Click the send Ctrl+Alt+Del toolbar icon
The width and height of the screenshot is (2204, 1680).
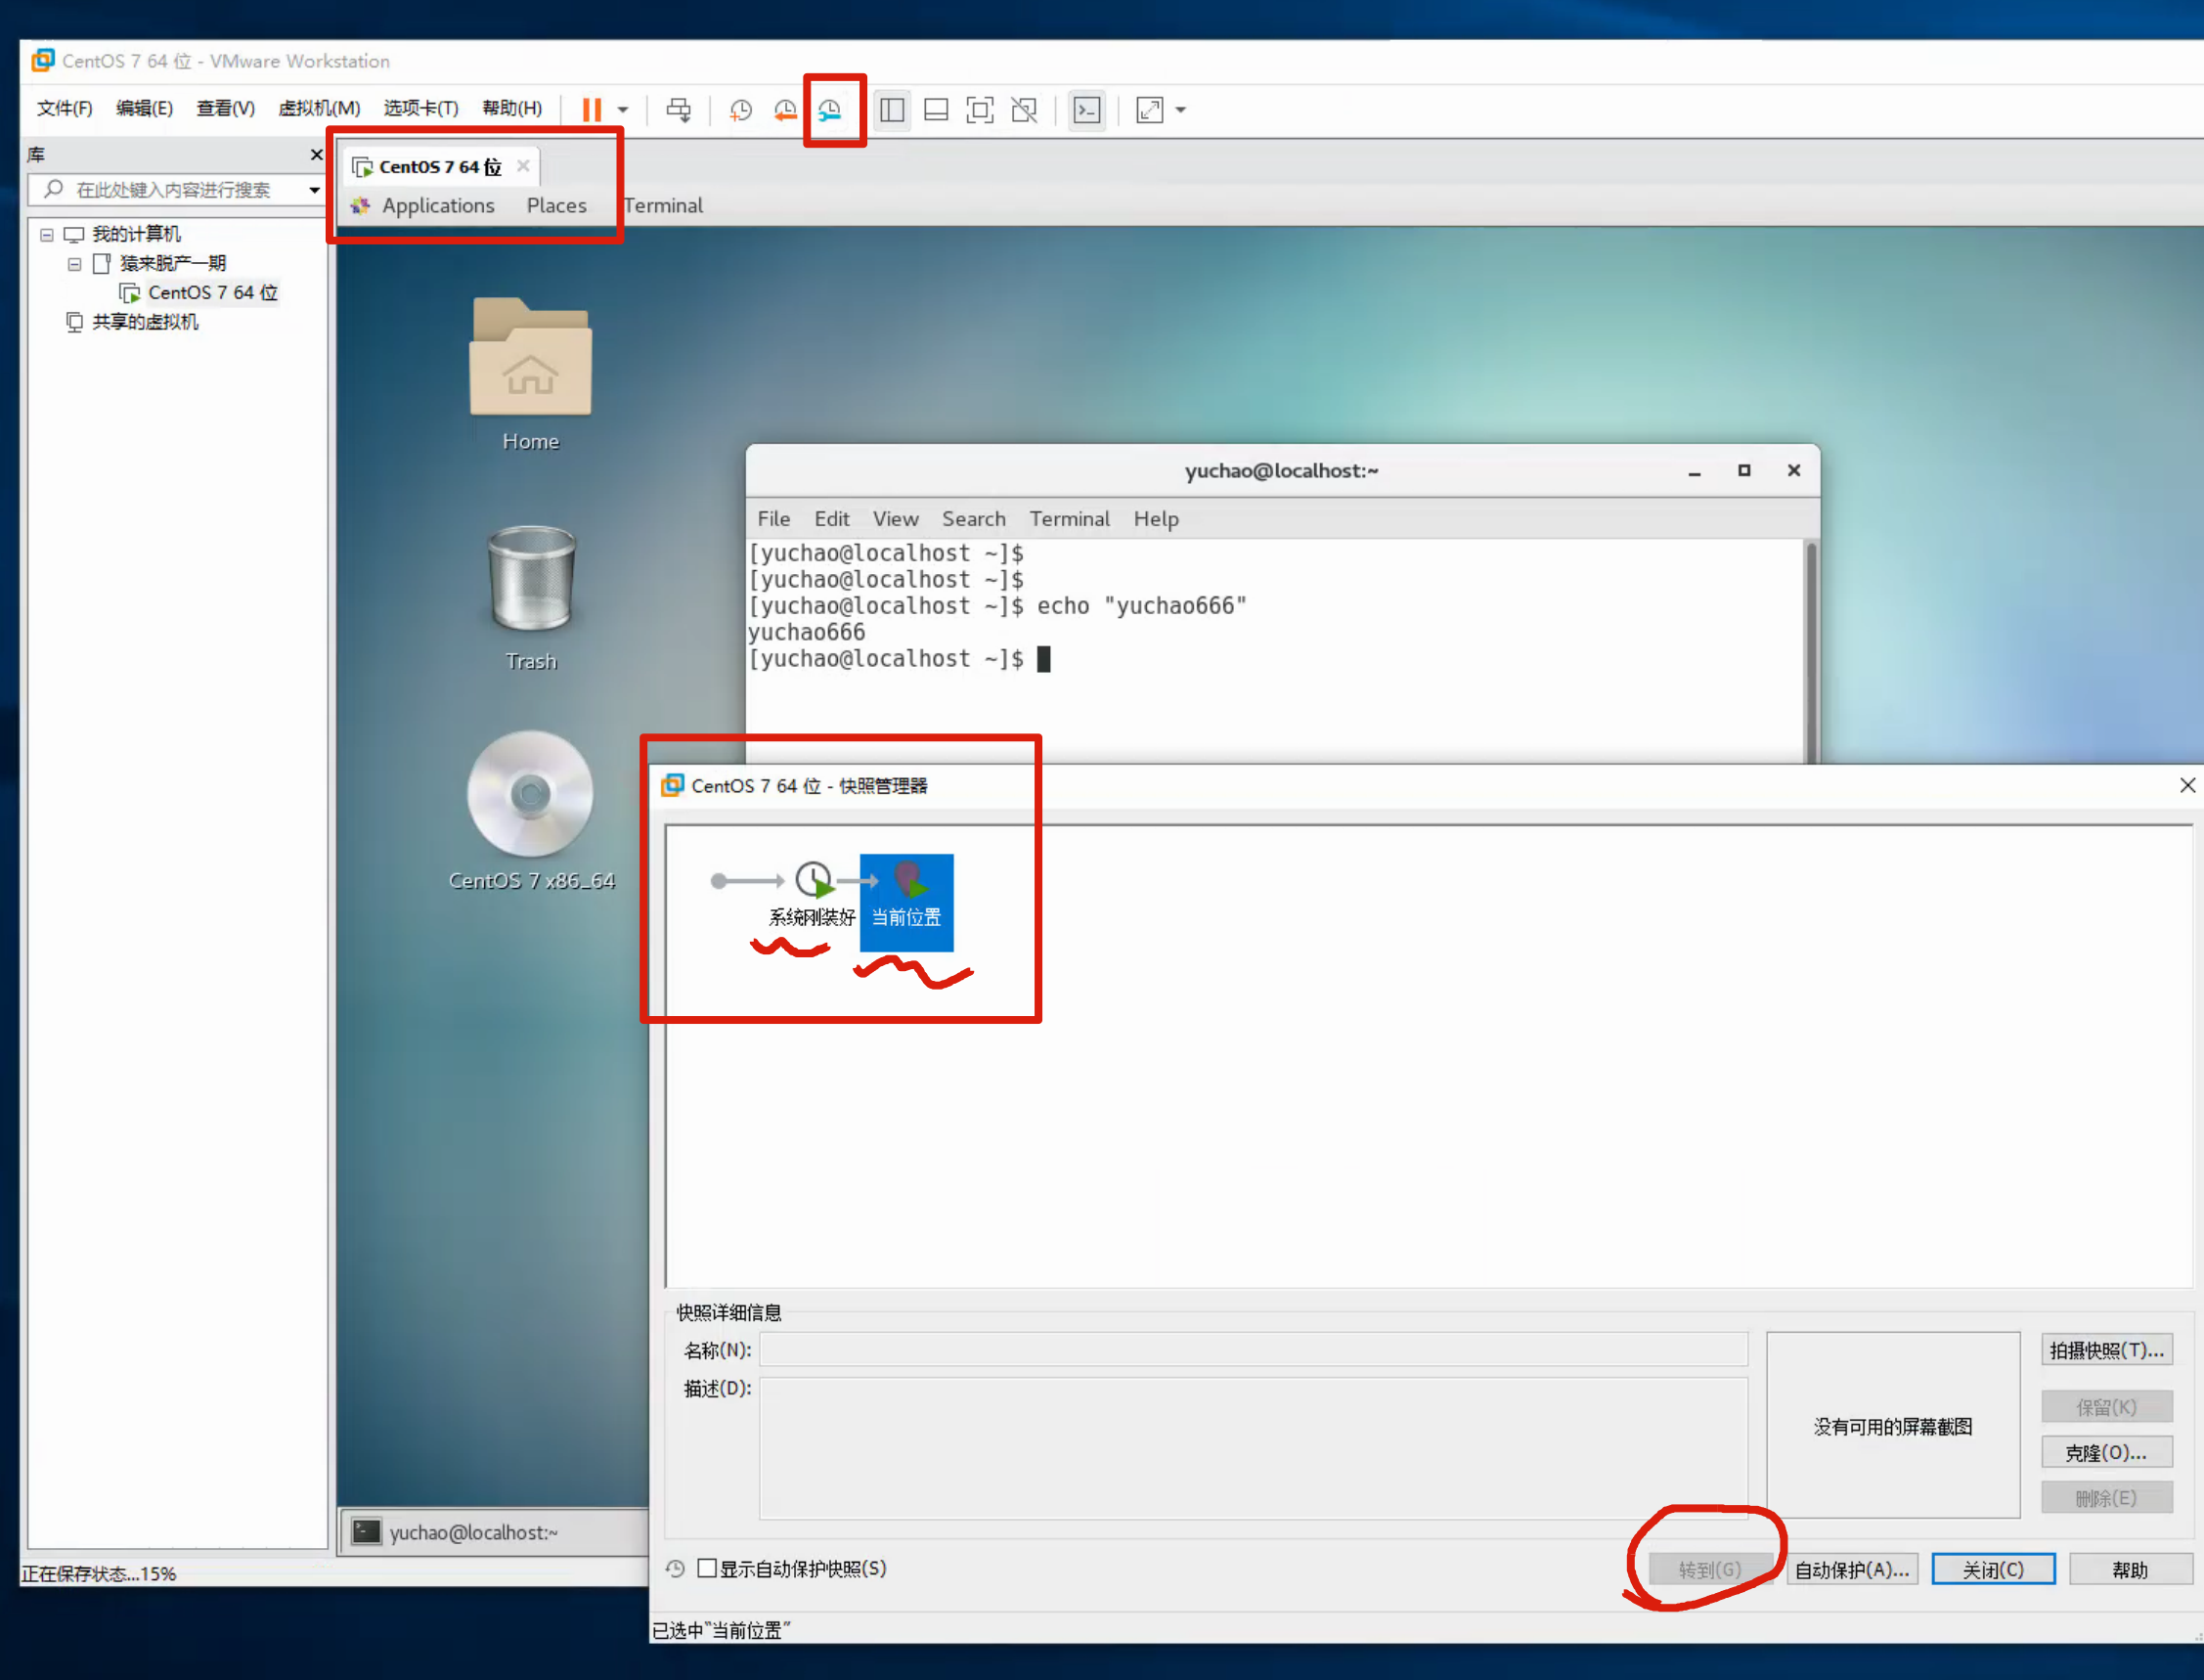click(x=679, y=110)
